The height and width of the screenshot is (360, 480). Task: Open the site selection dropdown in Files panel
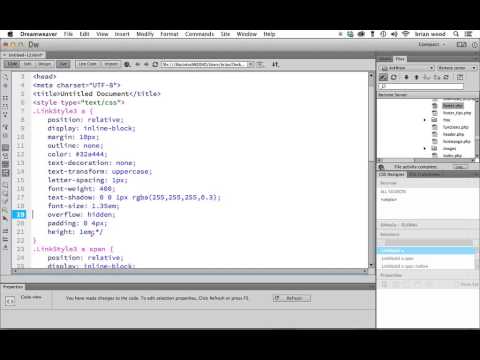tap(407, 68)
